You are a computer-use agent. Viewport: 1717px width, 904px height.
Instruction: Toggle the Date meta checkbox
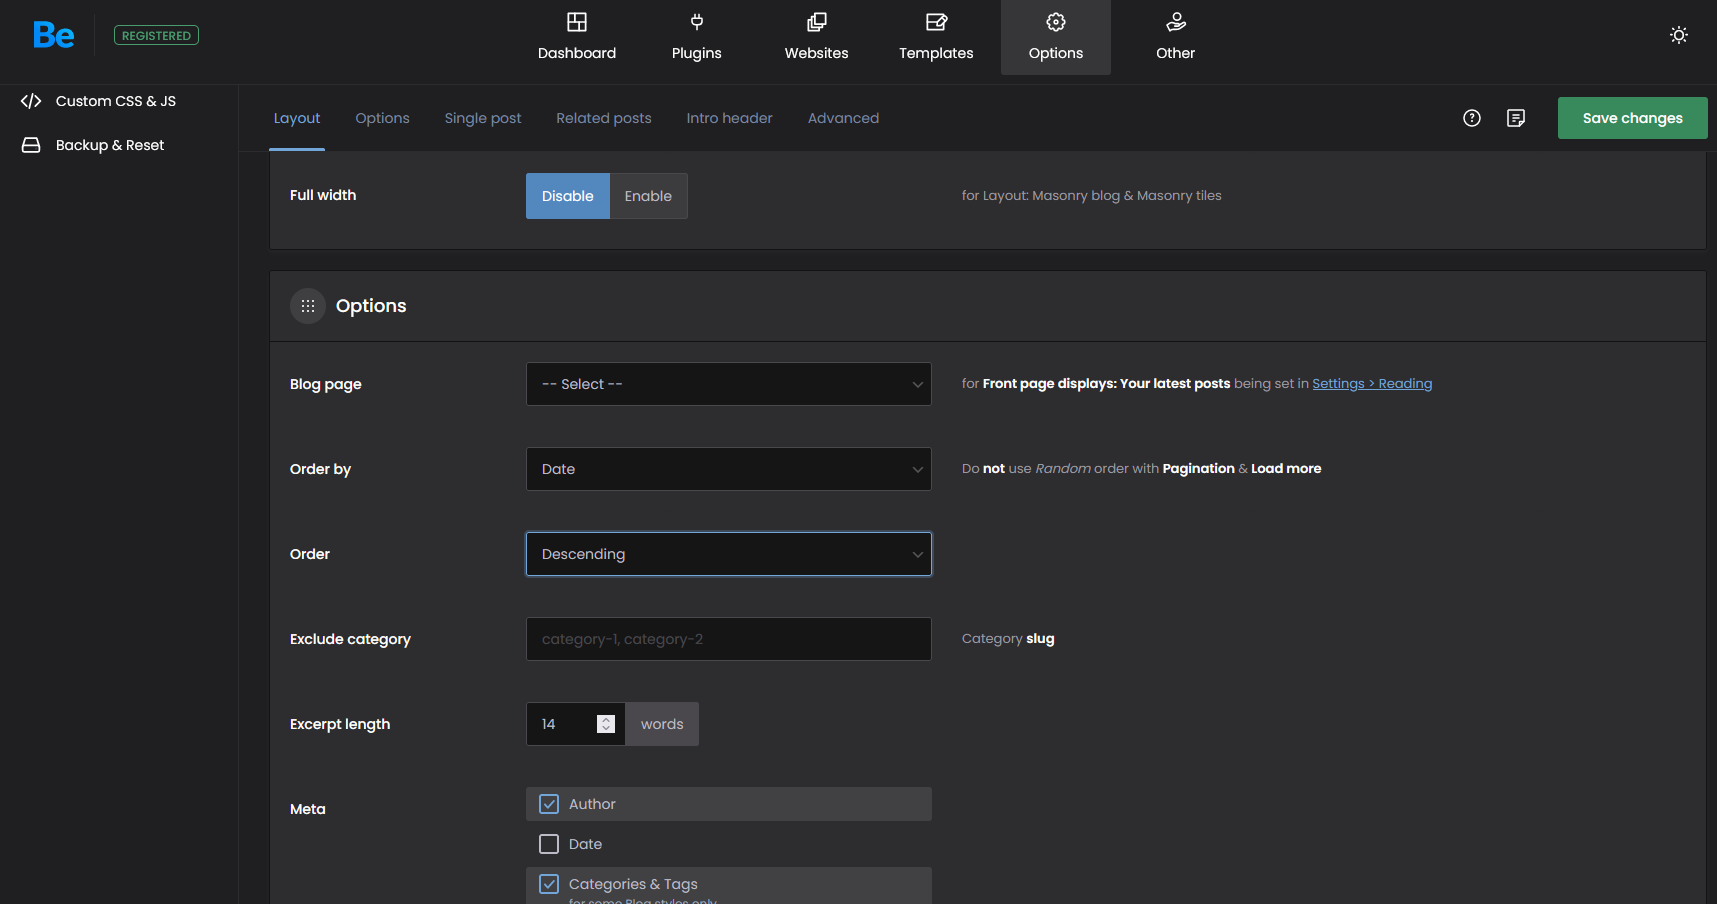click(549, 844)
